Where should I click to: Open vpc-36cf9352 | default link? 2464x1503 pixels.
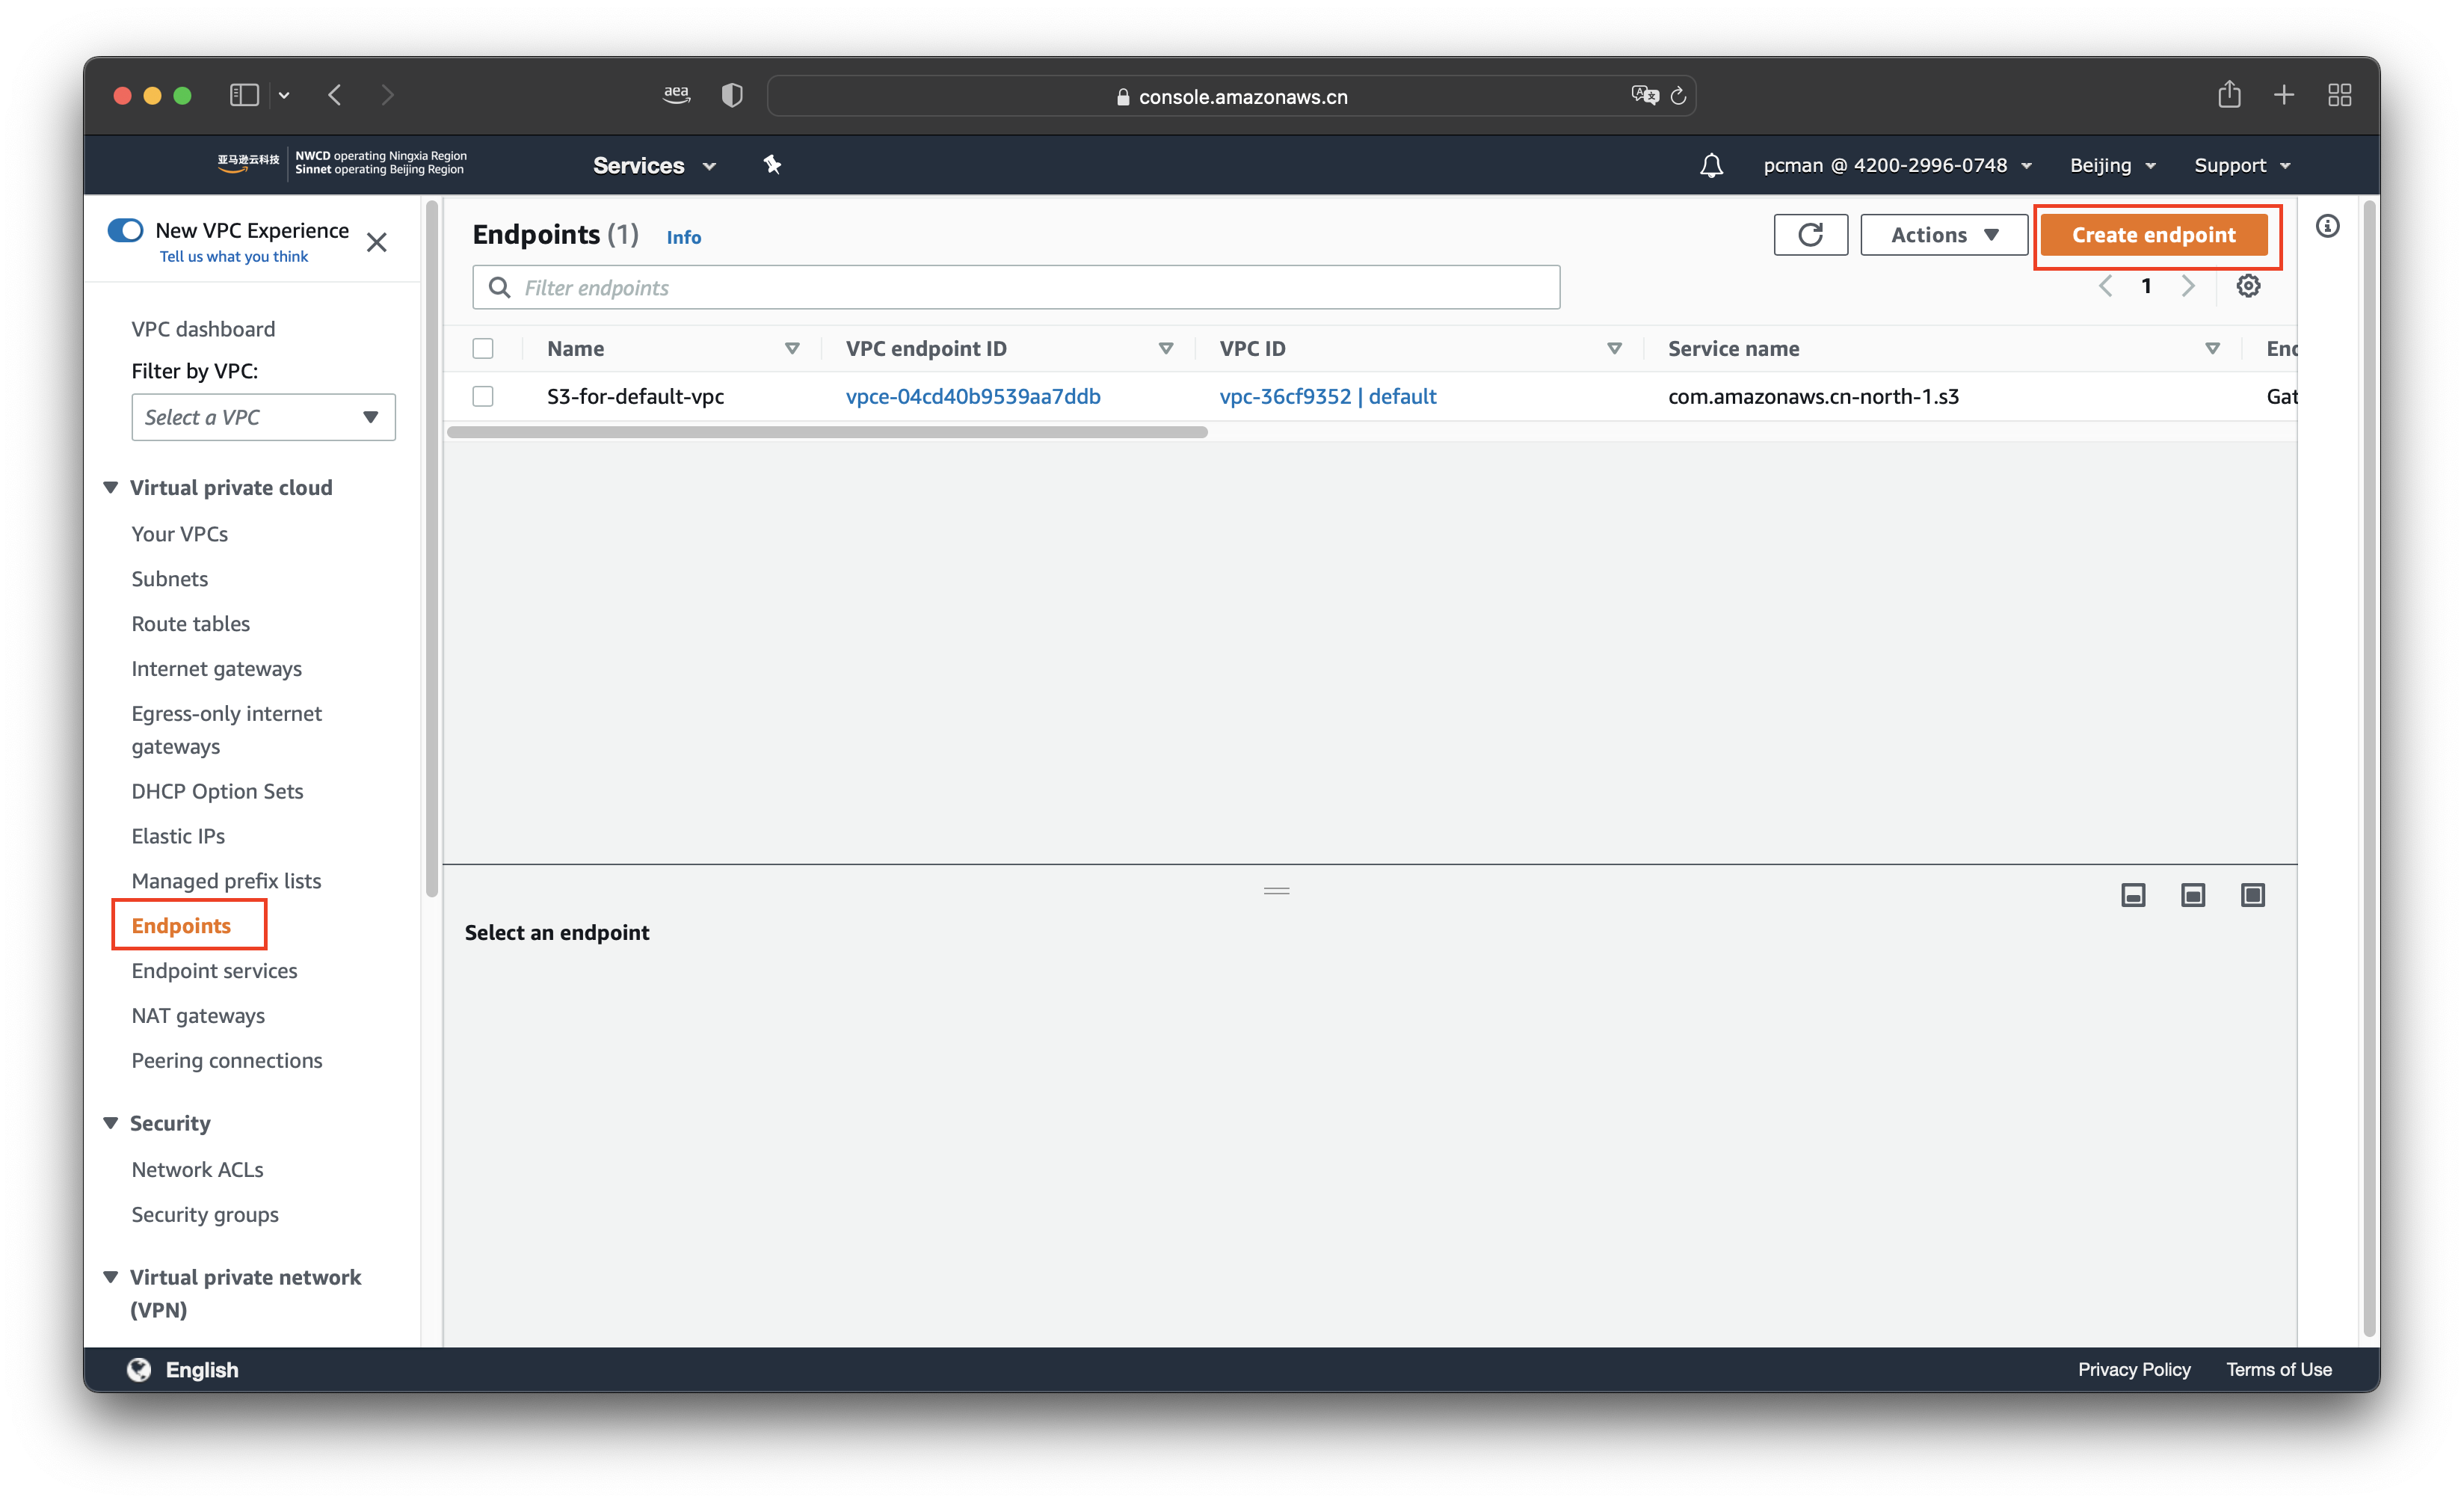point(1328,397)
